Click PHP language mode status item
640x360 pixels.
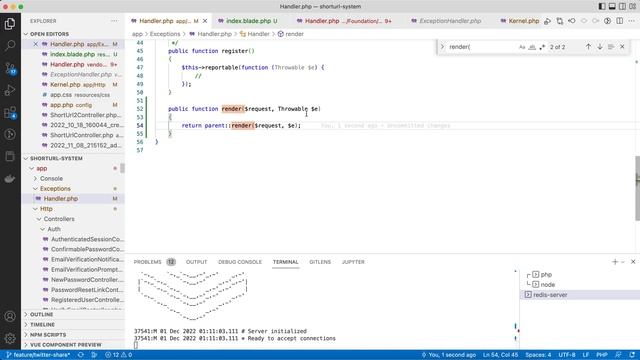point(602,355)
